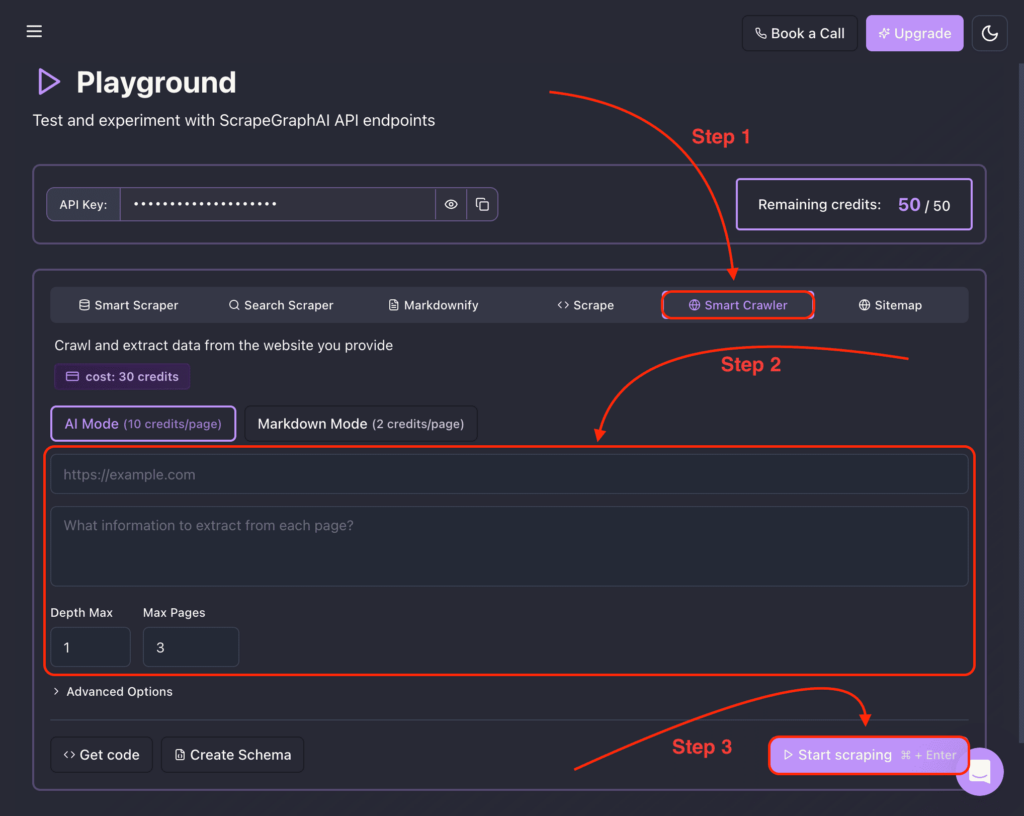
Task: Click the Upgrade button
Action: click(x=914, y=33)
